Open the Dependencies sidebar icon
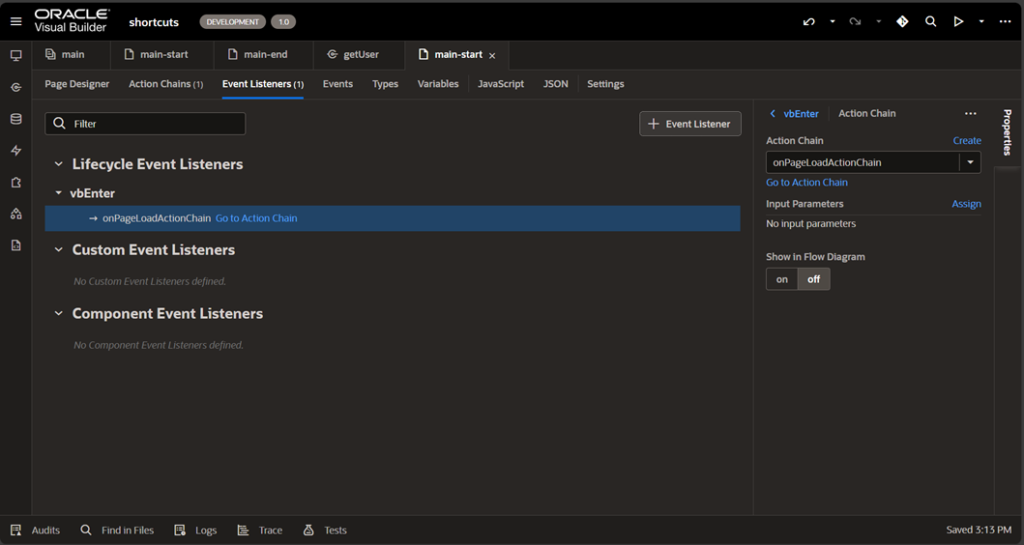Image resolution: width=1024 pixels, height=545 pixels. pos(16,213)
